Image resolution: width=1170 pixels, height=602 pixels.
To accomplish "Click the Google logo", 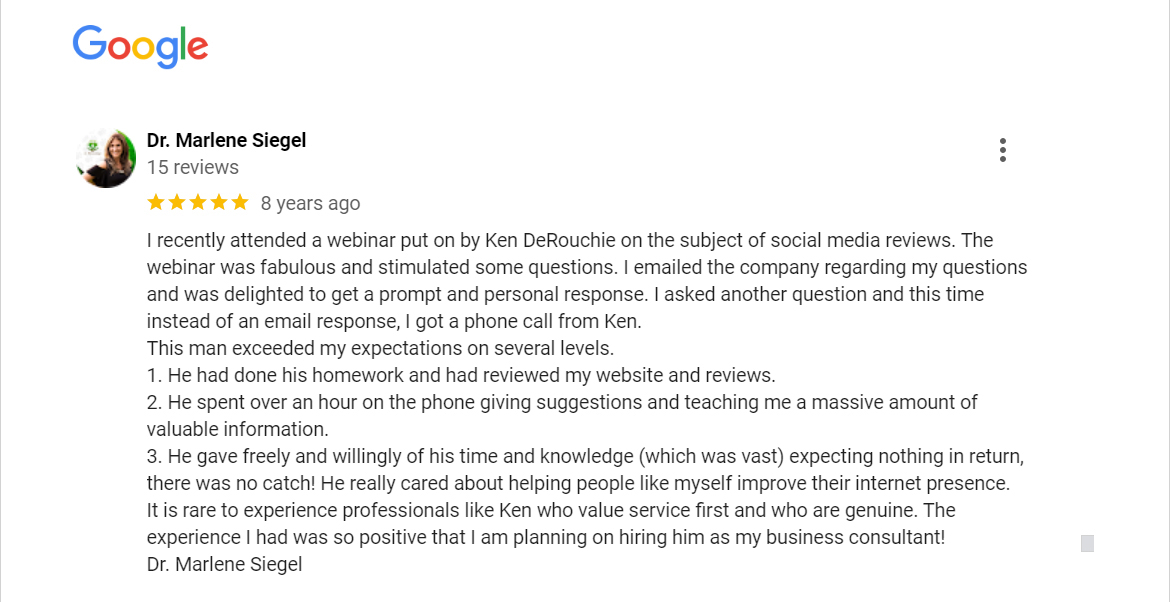I will point(139,46).
